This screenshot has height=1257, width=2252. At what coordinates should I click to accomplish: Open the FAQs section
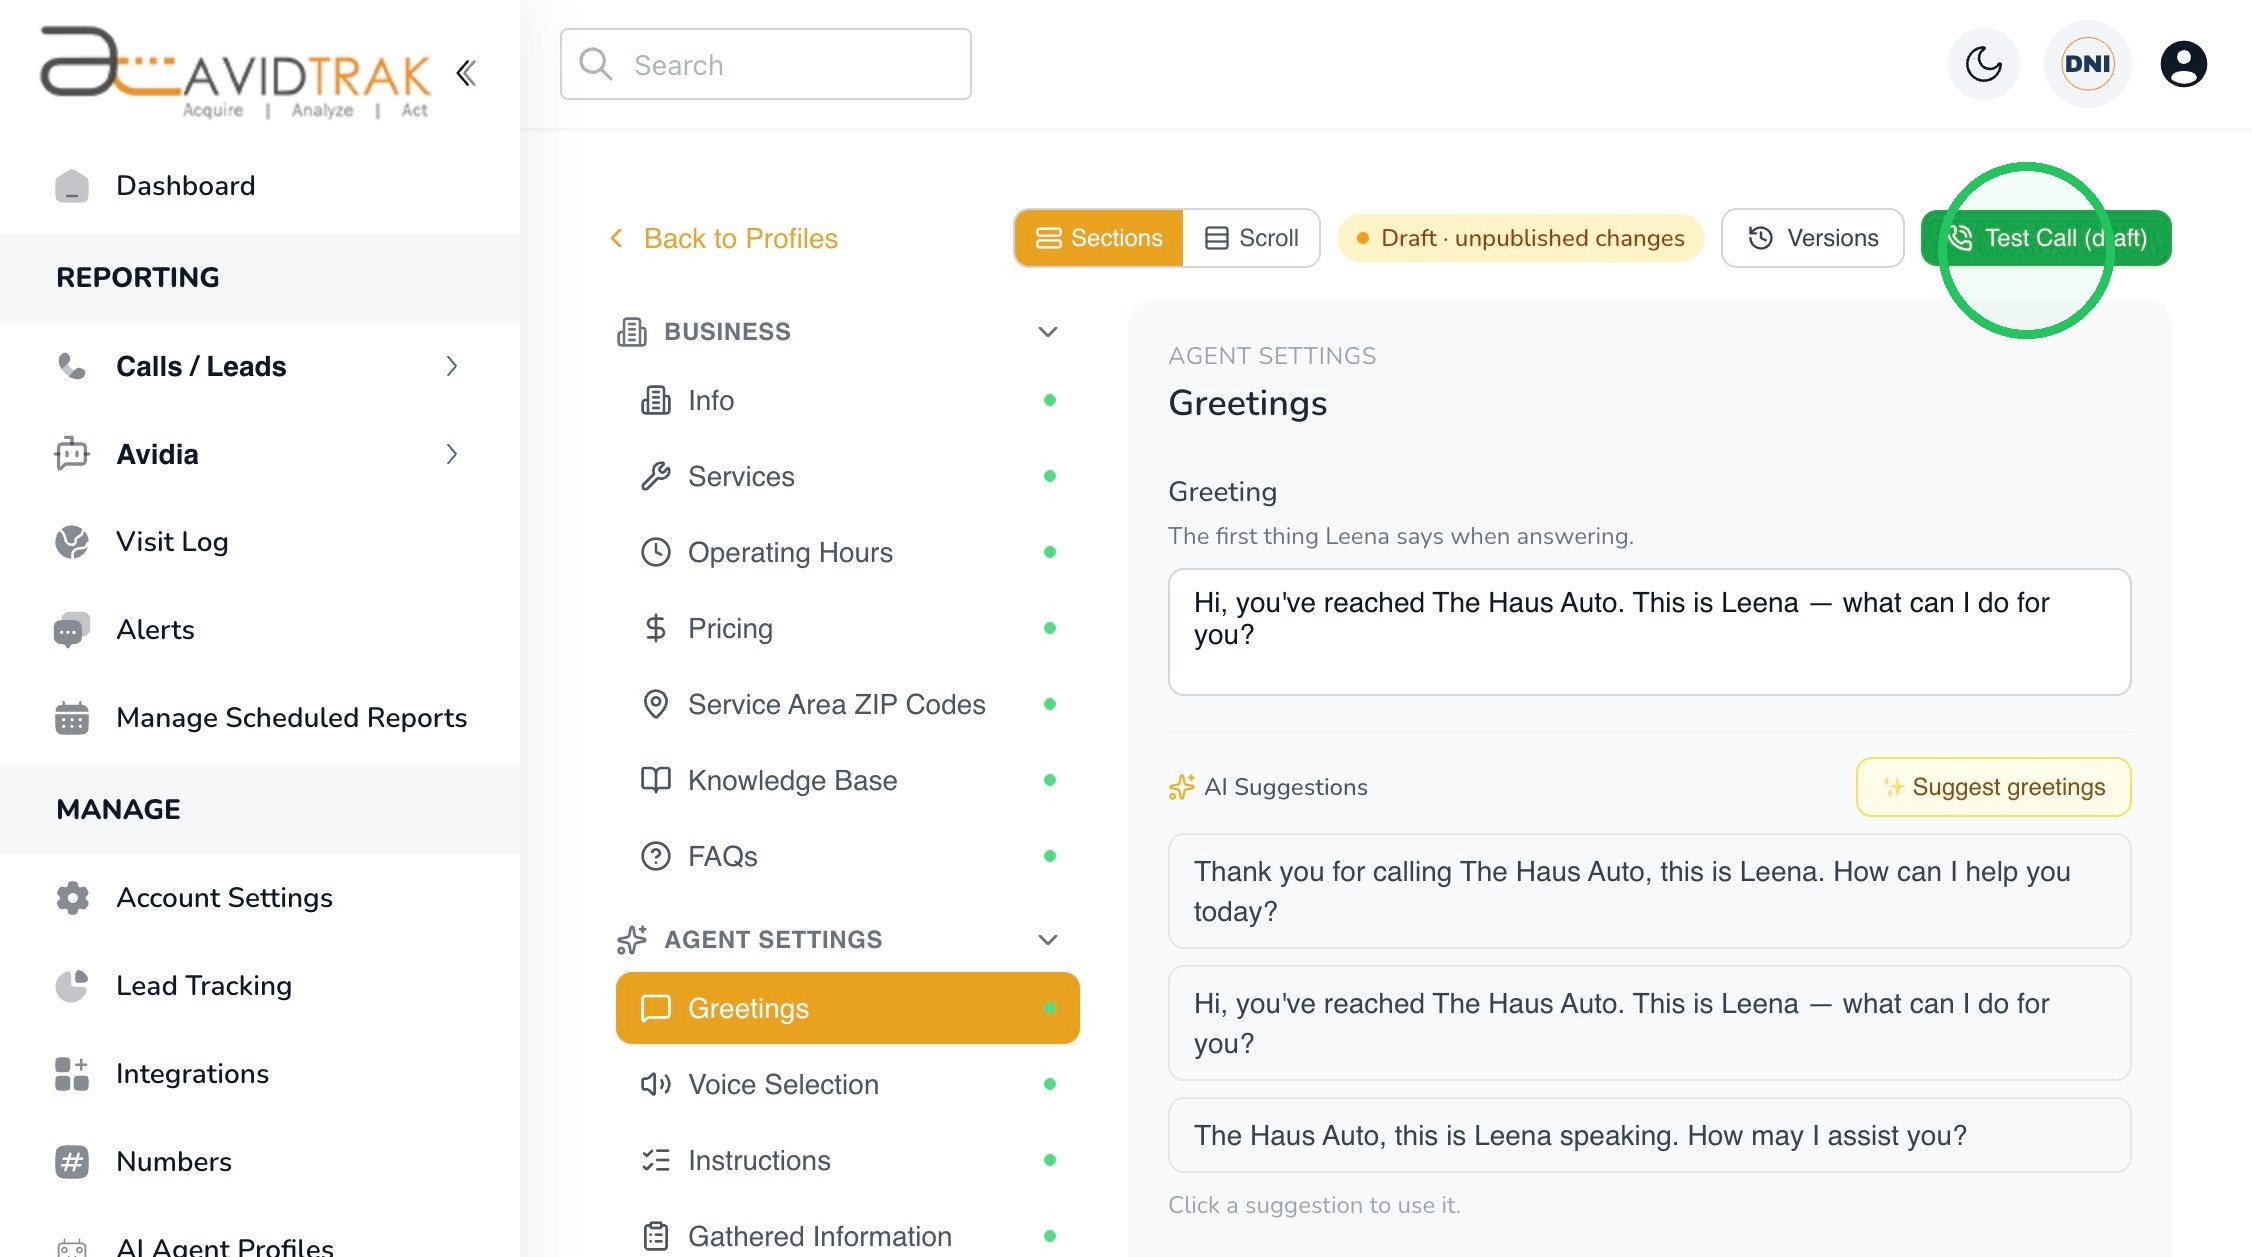[848, 856]
